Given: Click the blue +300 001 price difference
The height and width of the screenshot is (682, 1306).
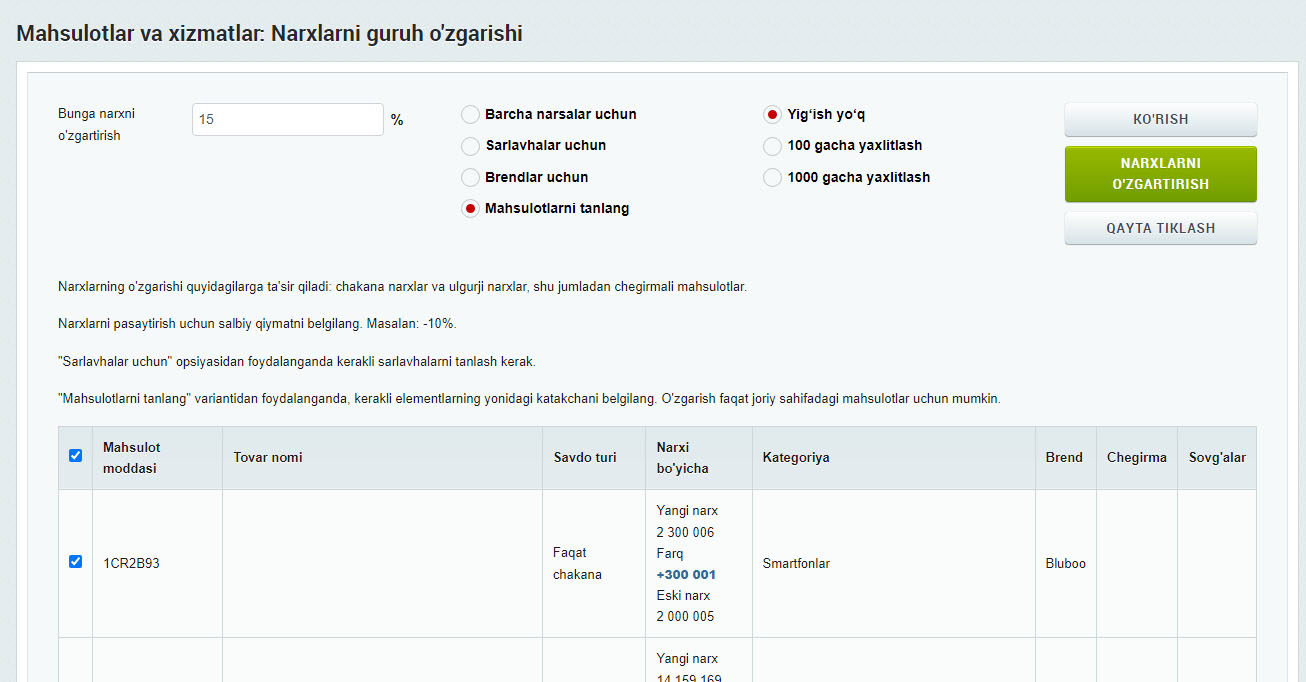Looking at the screenshot, I should coord(686,575).
